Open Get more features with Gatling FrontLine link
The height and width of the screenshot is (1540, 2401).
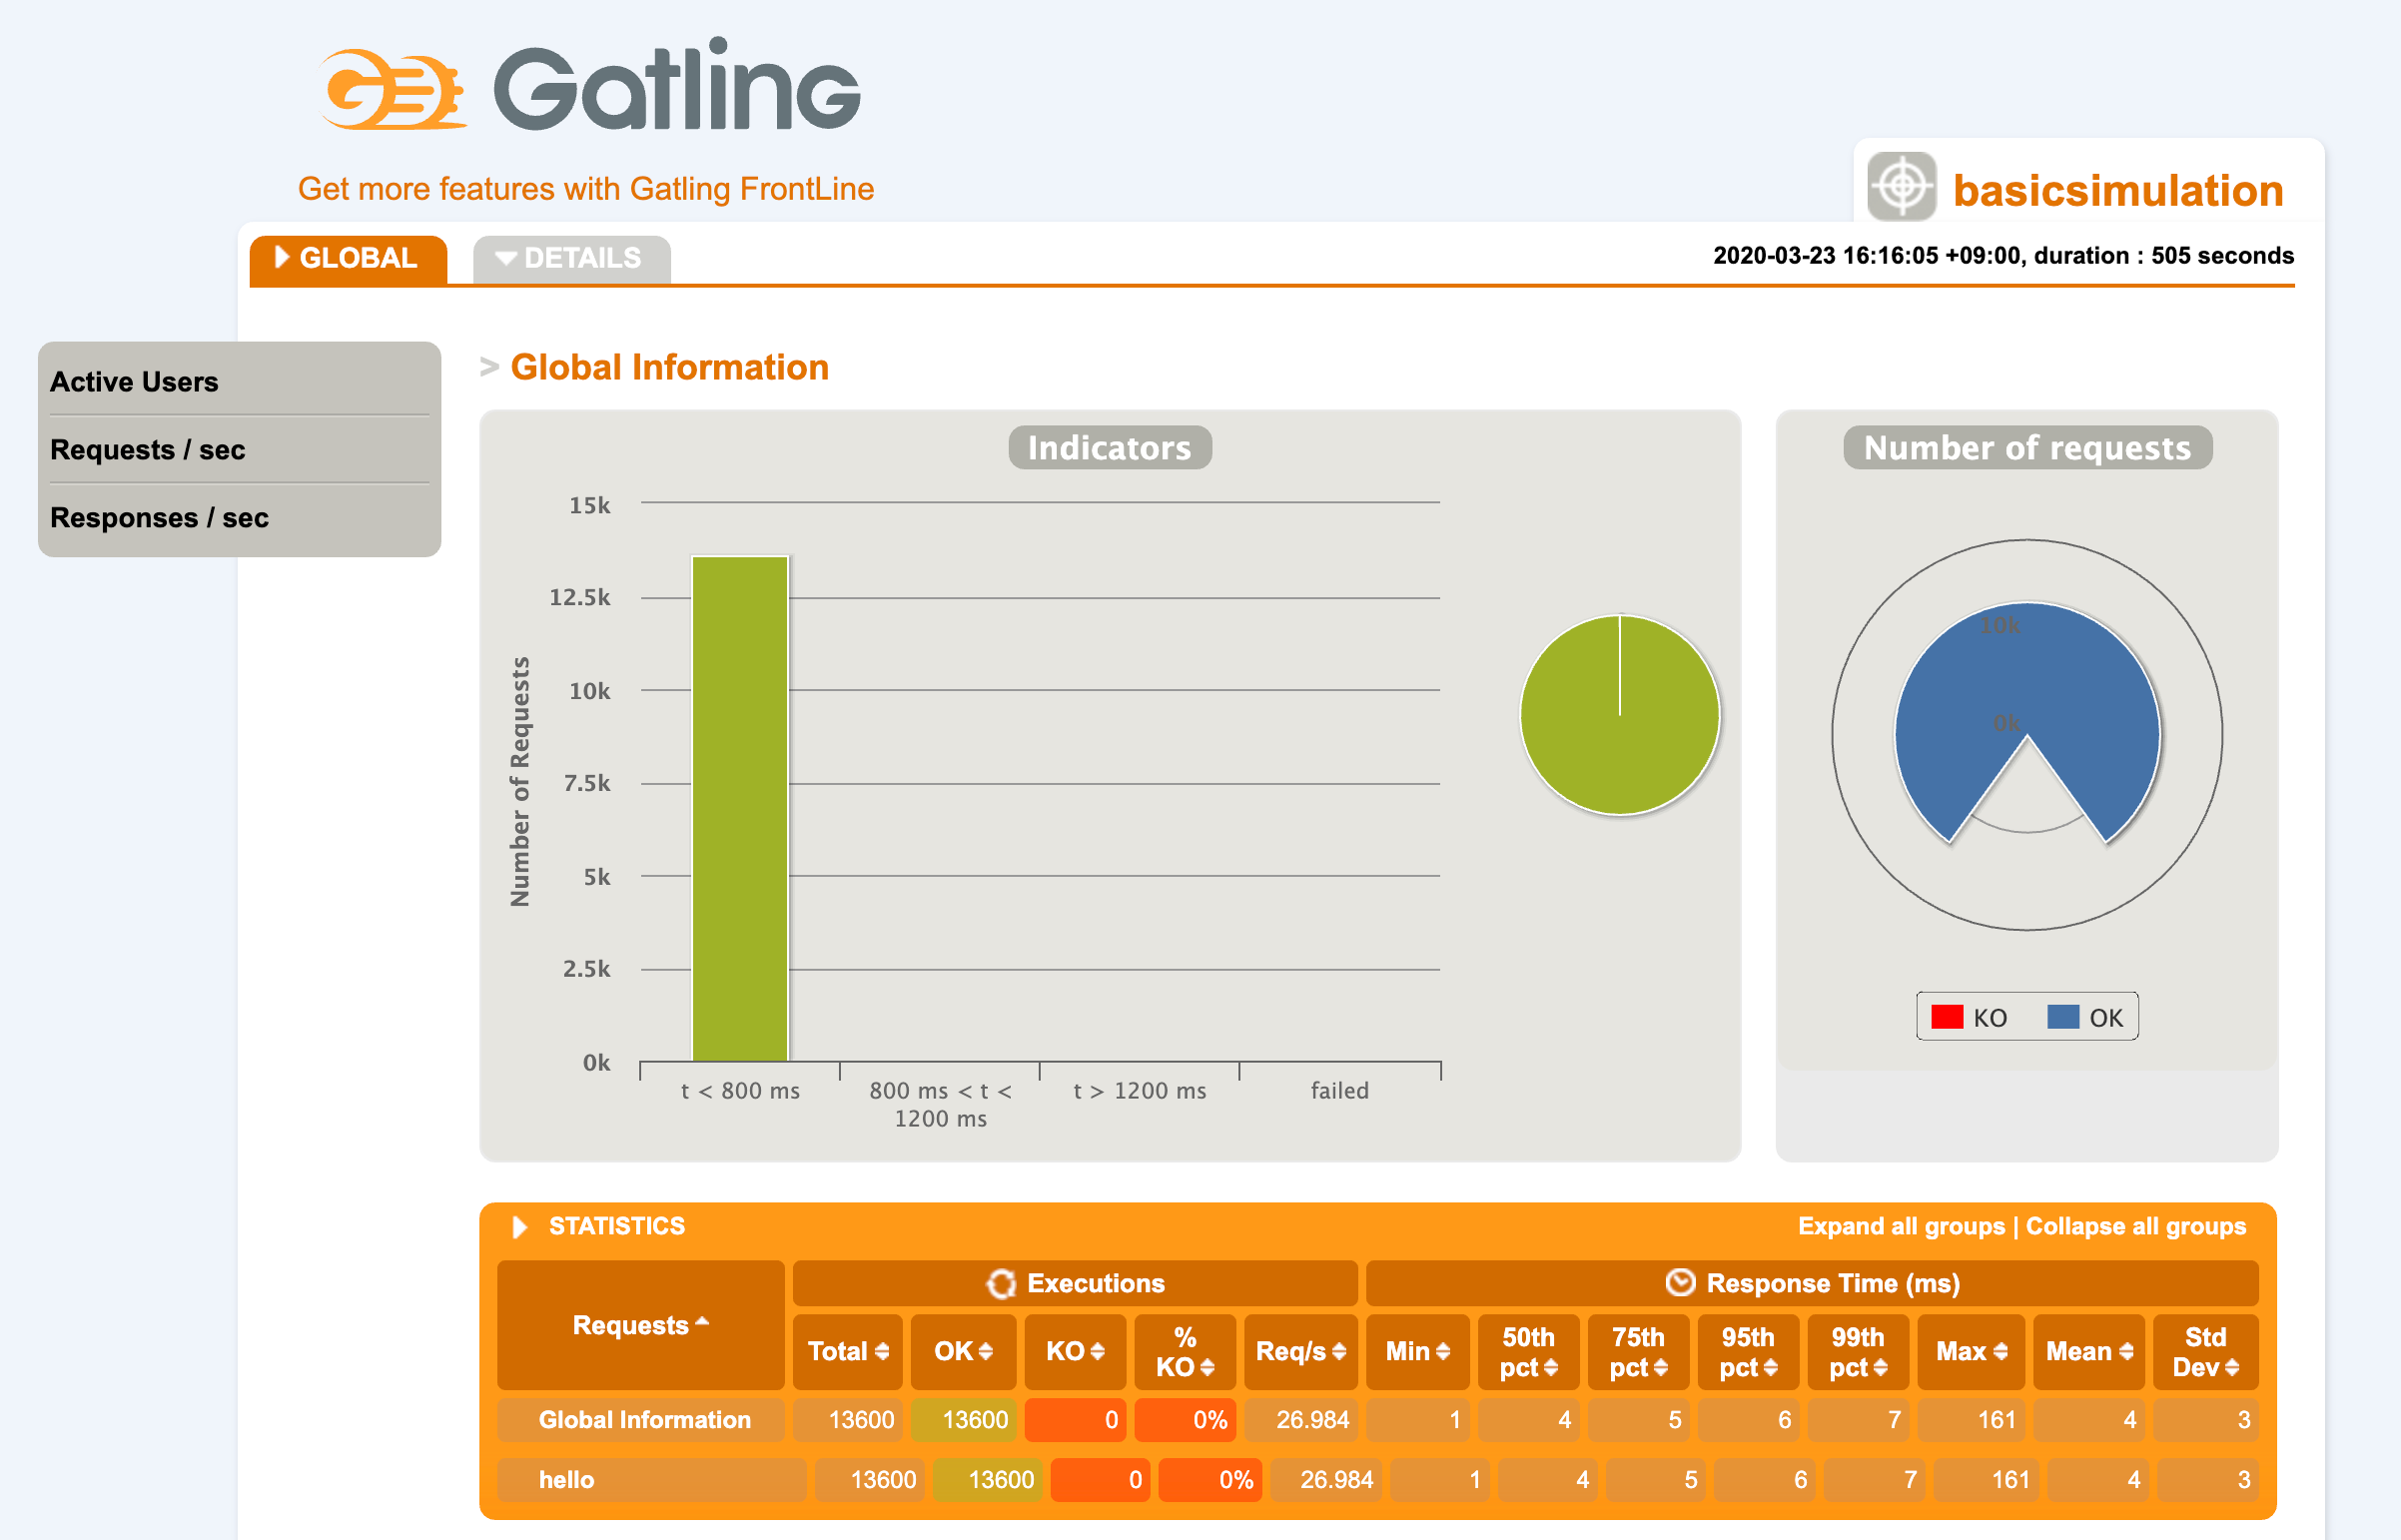[x=586, y=189]
